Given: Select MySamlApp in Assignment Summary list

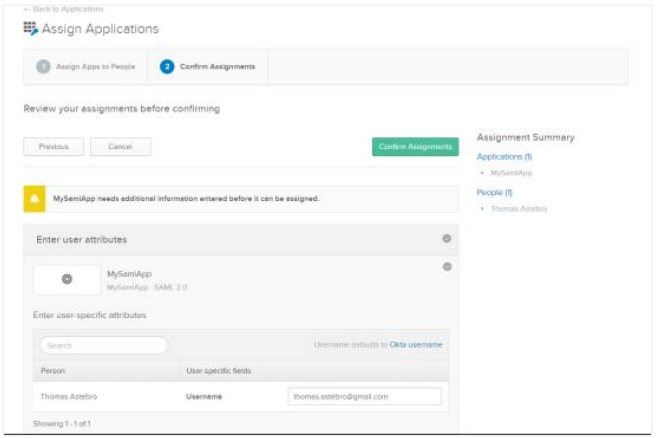Looking at the screenshot, I should (511, 173).
